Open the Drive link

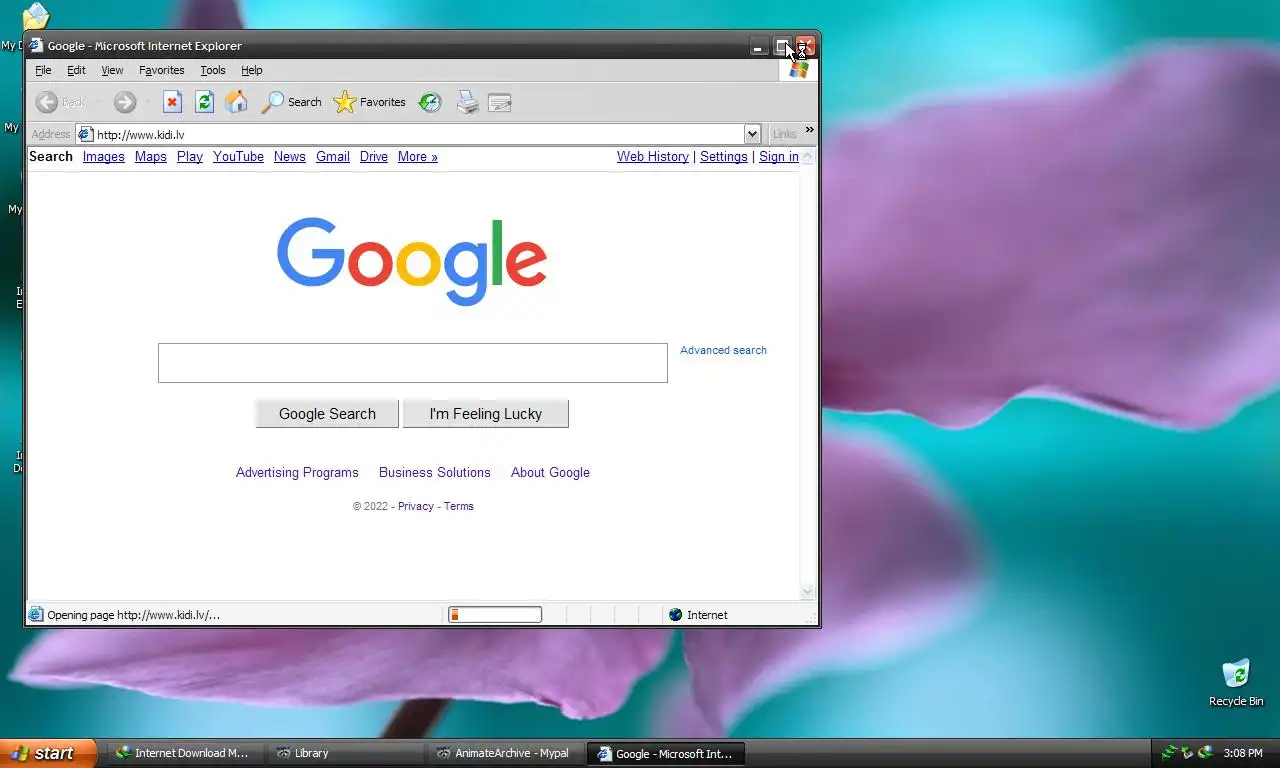click(374, 157)
